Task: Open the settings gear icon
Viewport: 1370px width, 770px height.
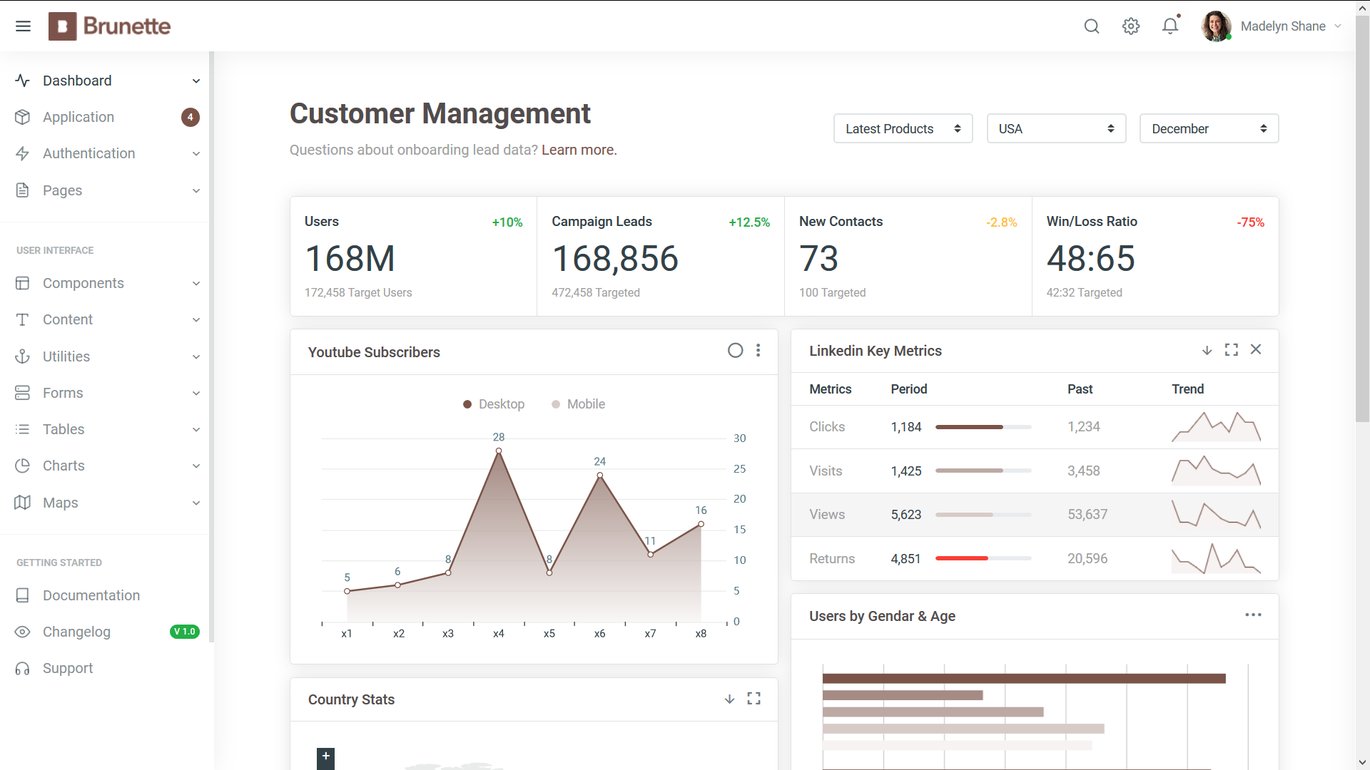Action: tap(1131, 27)
